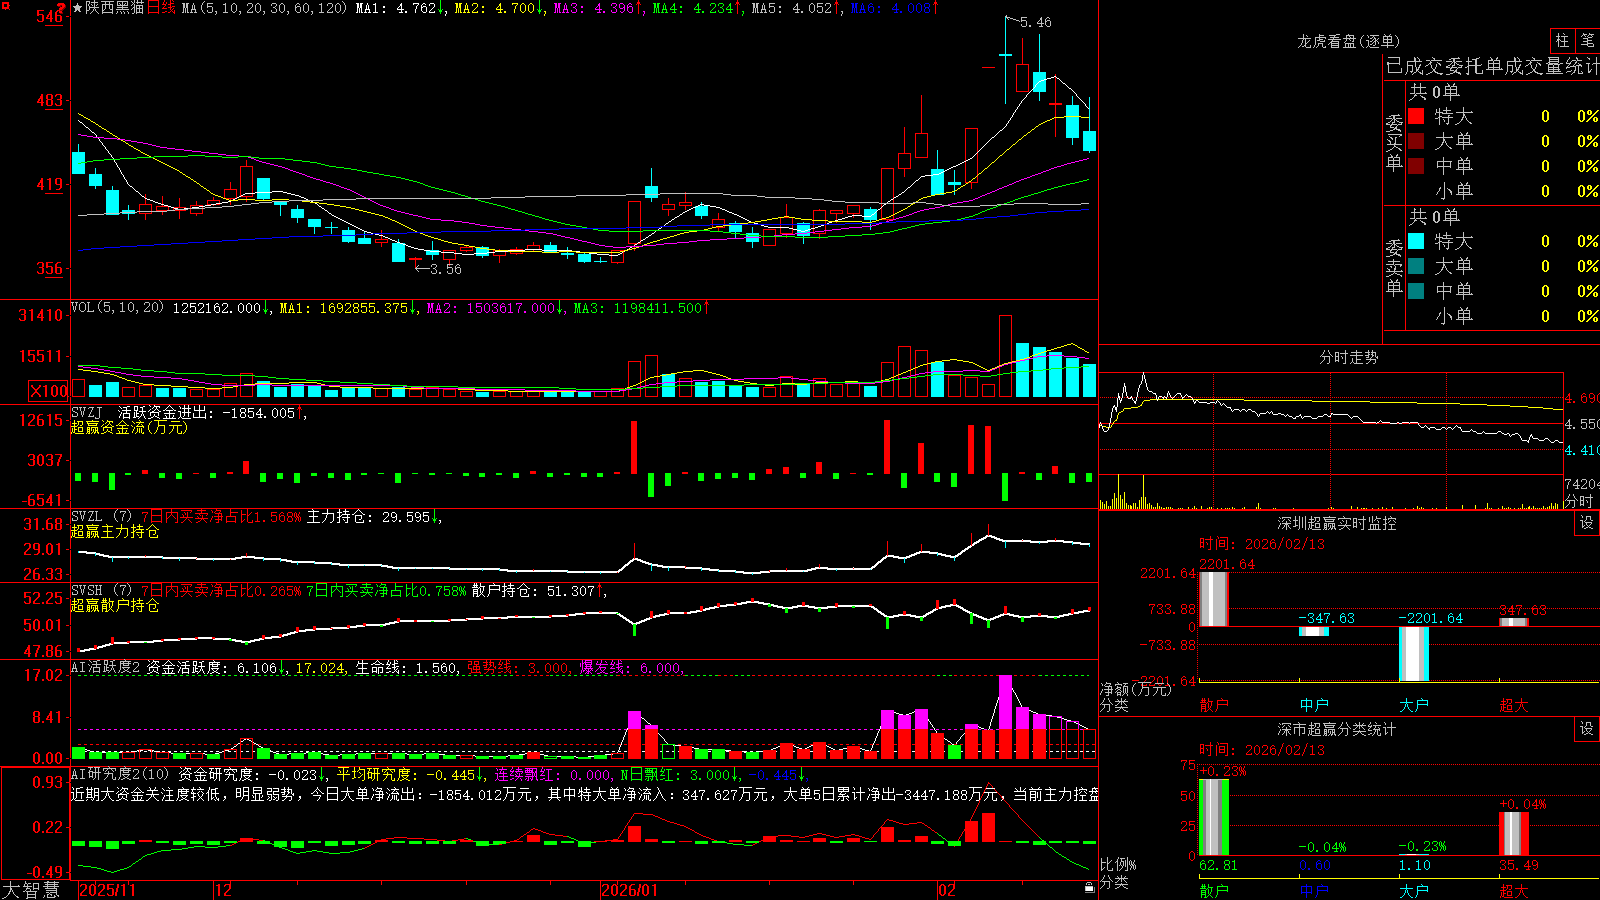
Task: Click the AI活跃度2 indicator name
Action: click(106, 668)
